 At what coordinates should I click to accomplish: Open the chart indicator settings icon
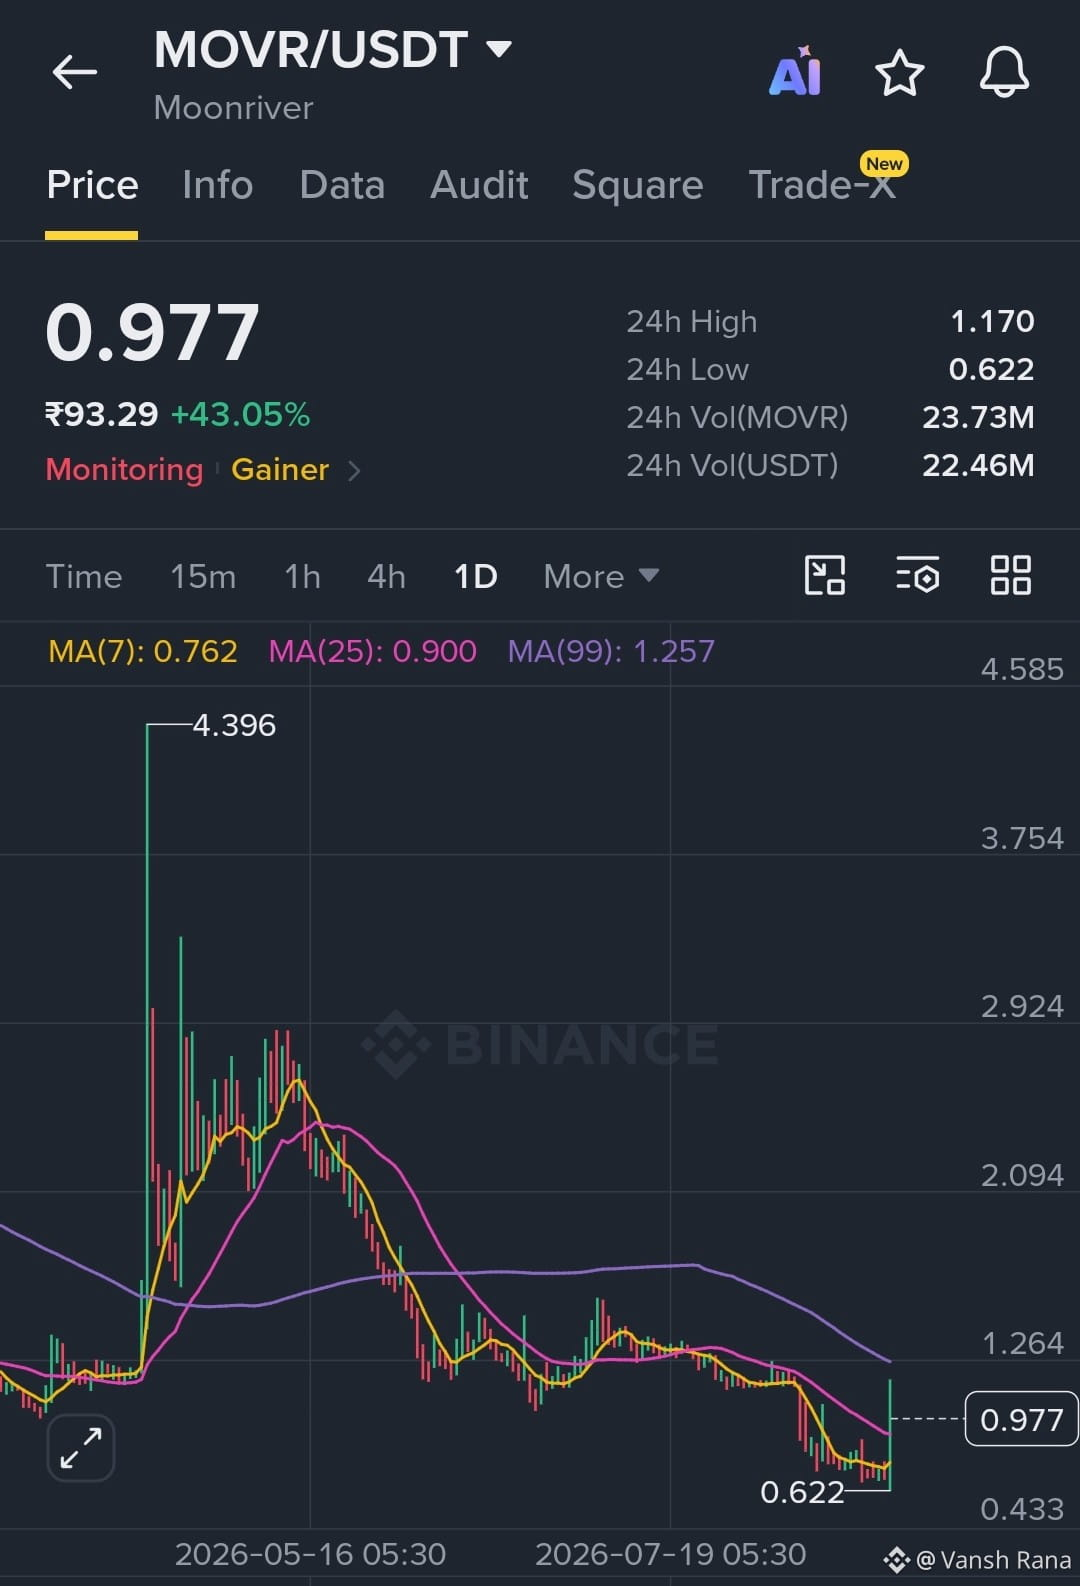pos(917,575)
